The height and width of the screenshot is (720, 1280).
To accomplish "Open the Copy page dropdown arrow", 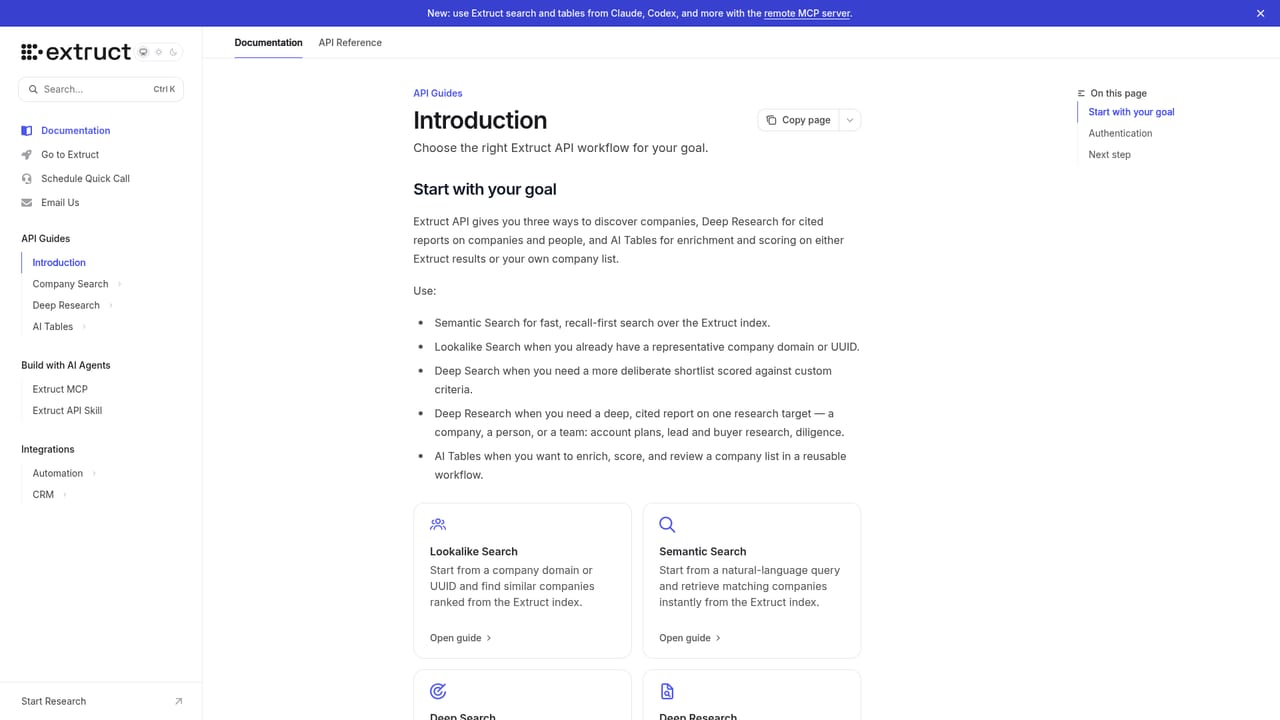I will pyautogui.click(x=850, y=120).
